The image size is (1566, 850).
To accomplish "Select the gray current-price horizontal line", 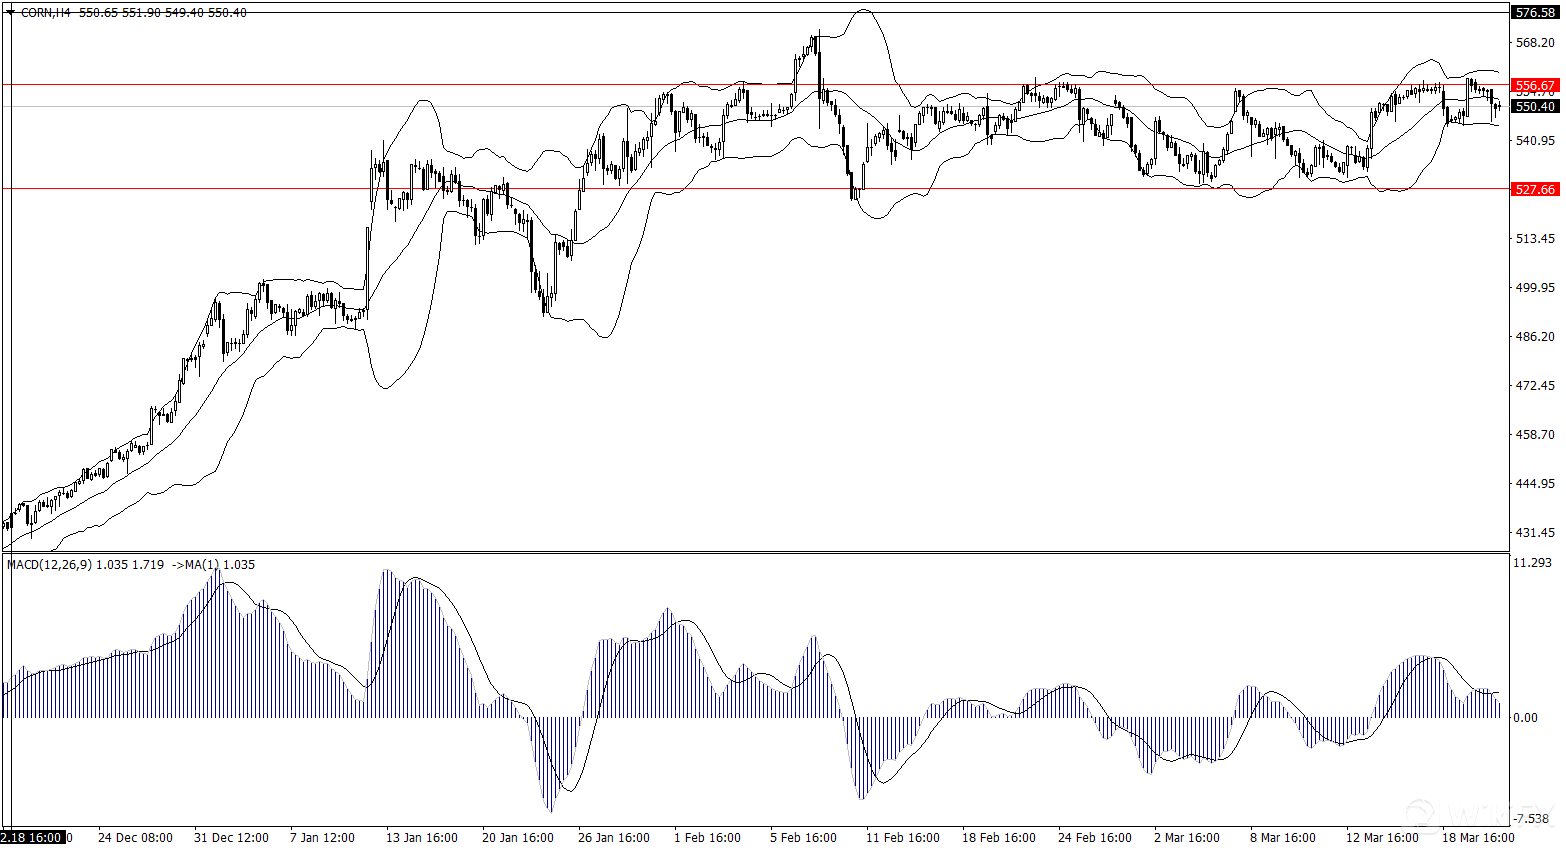I will pos(755,106).
